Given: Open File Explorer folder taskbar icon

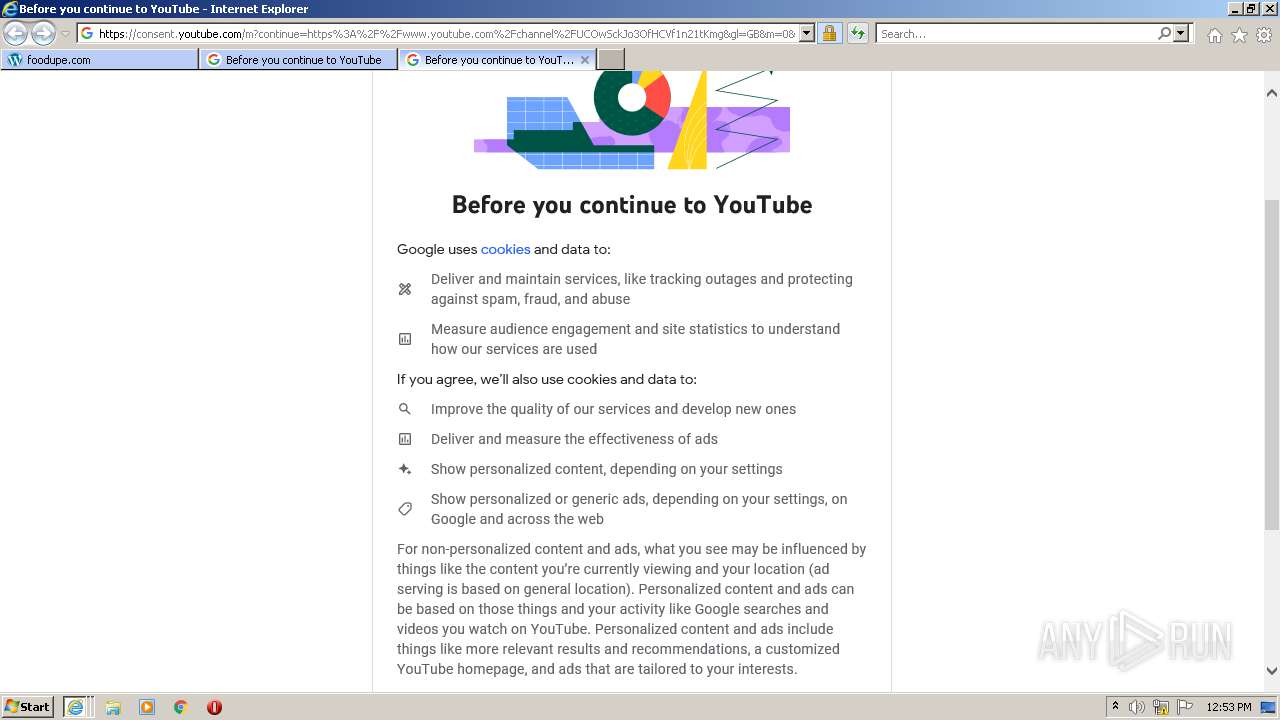Looking at the screenshot, I should tap(113, 707).
